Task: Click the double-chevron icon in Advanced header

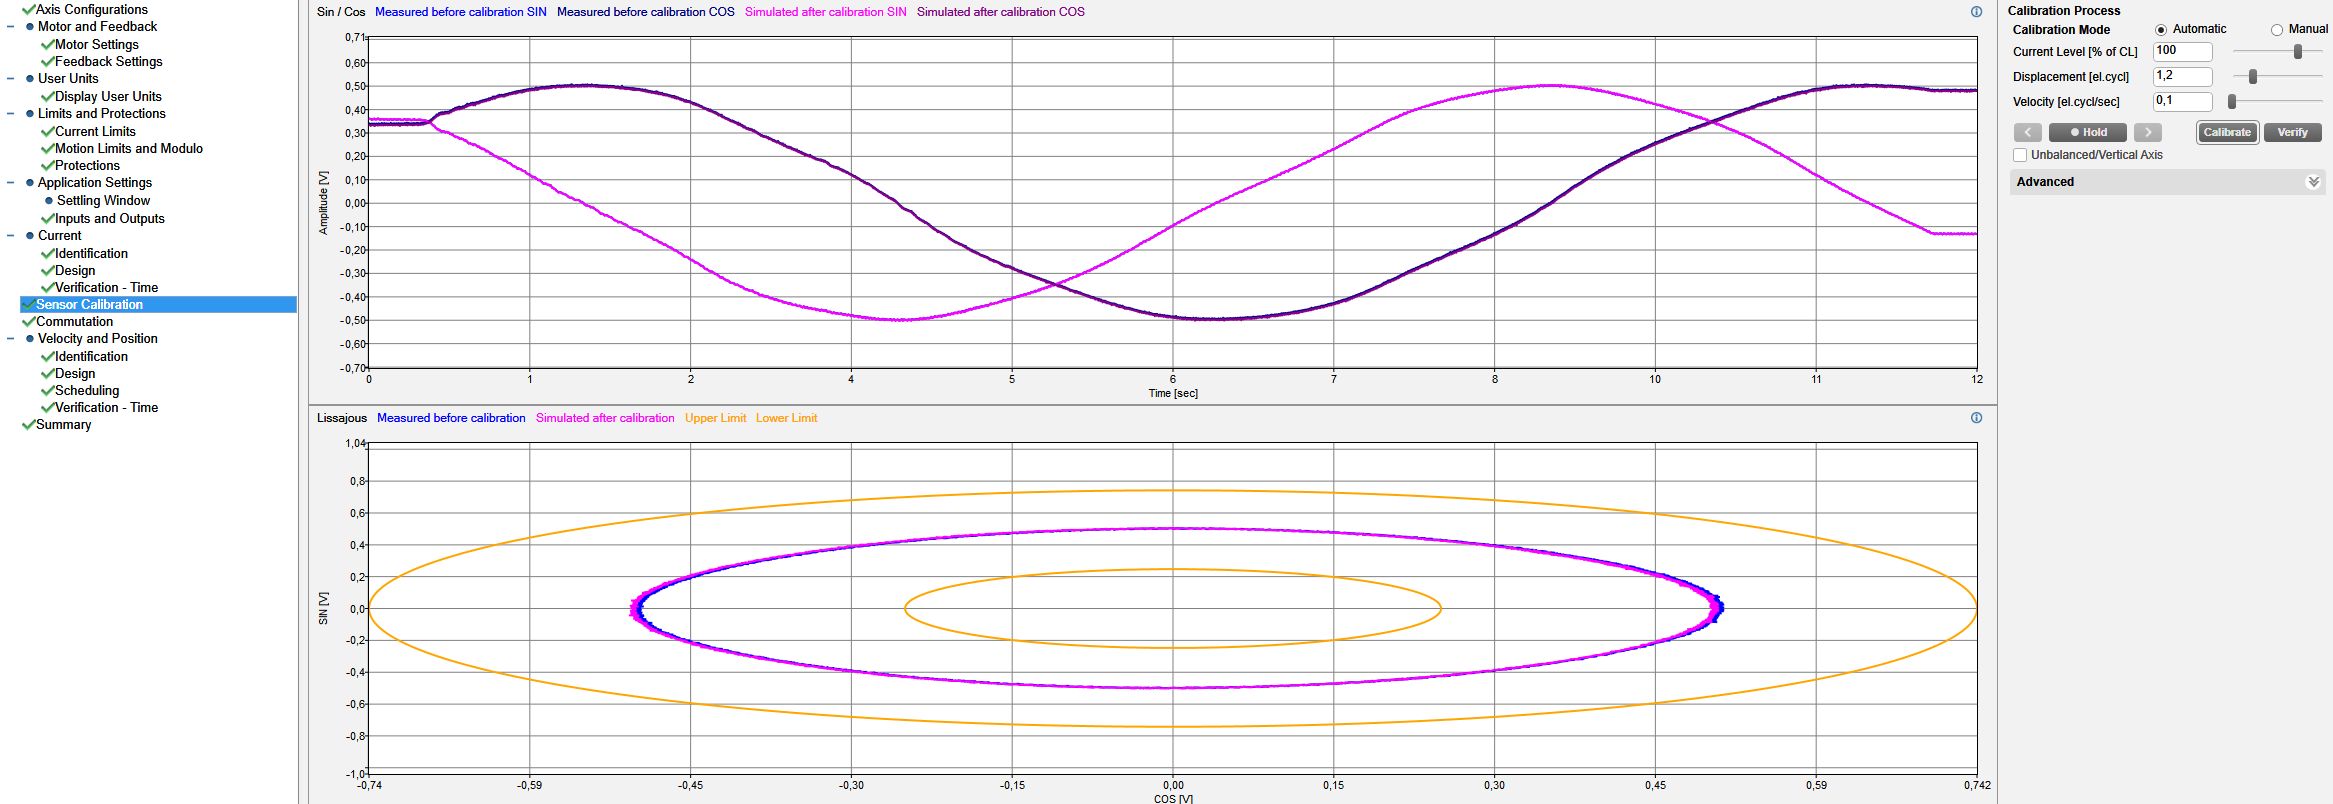Action: coord(2313,182)
